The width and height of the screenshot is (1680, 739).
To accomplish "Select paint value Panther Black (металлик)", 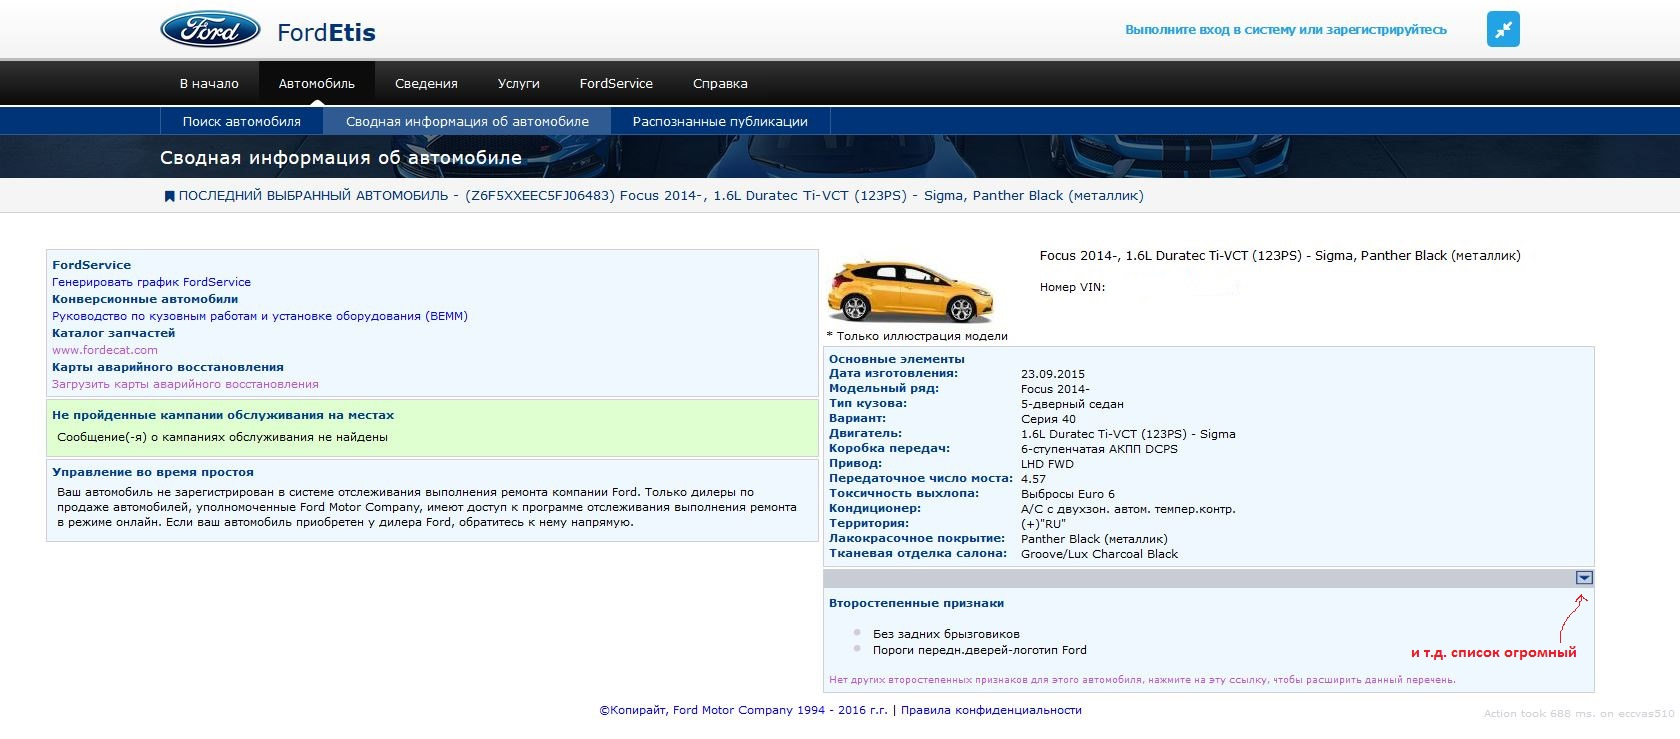I will [x=1094, y=539].
